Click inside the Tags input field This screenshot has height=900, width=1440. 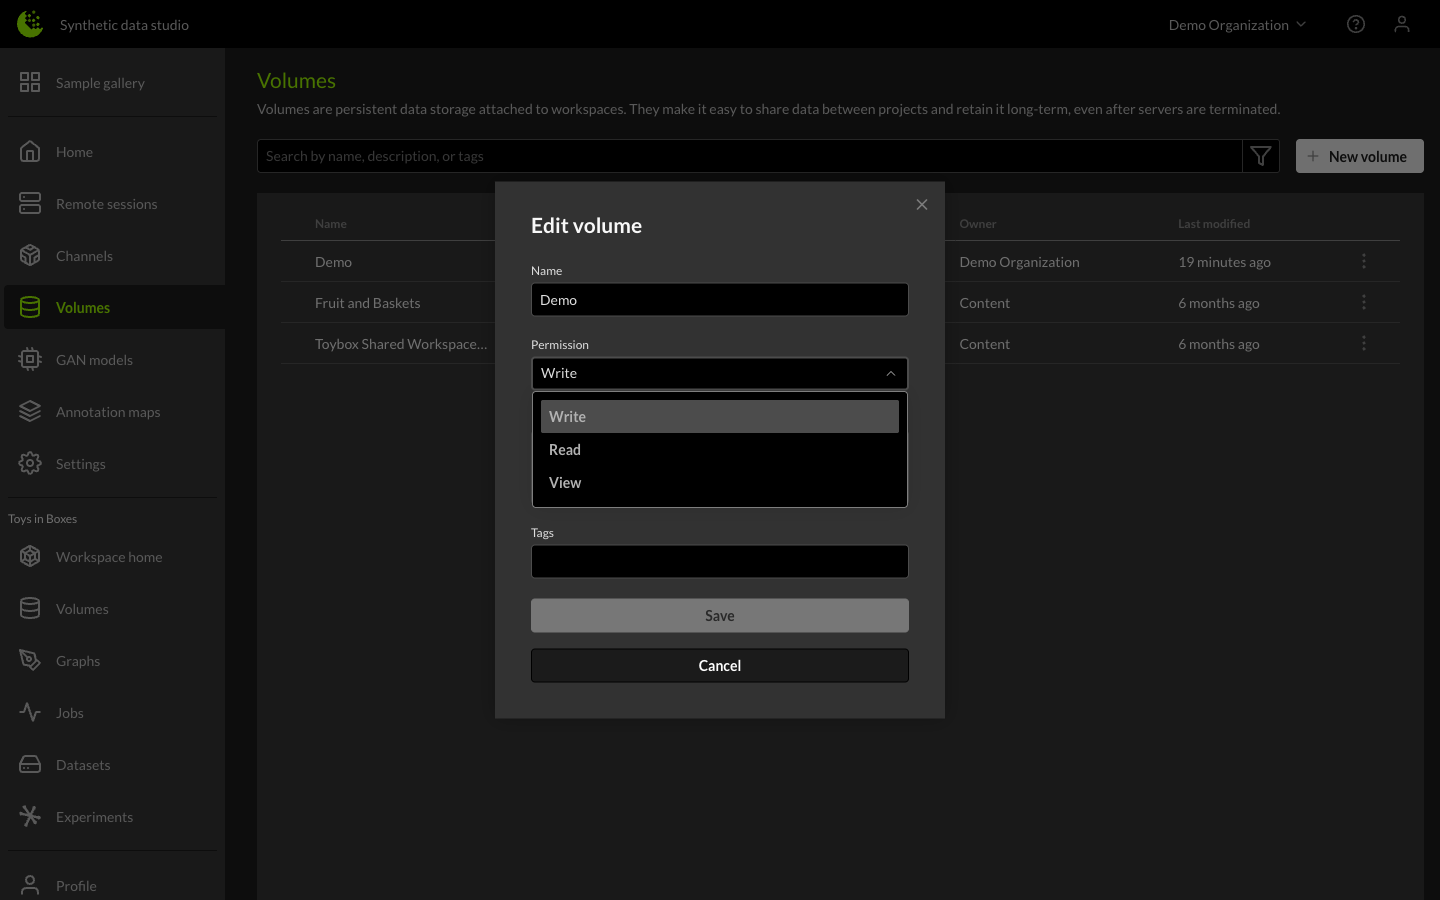[719, 561]
